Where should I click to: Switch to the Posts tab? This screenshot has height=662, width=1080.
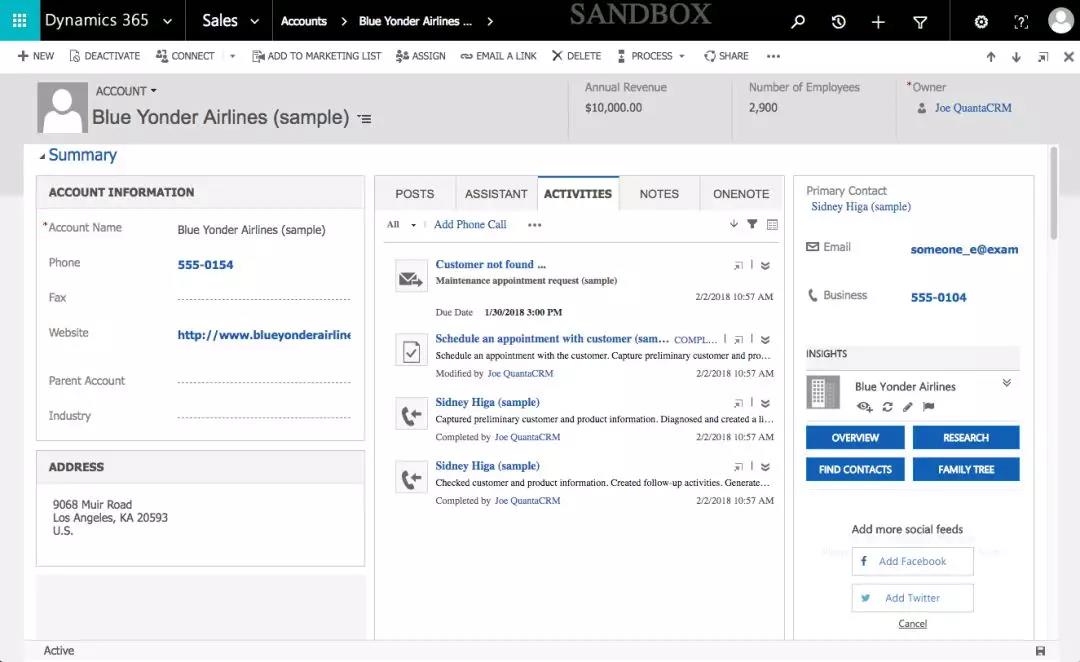[x=414, y=194]
